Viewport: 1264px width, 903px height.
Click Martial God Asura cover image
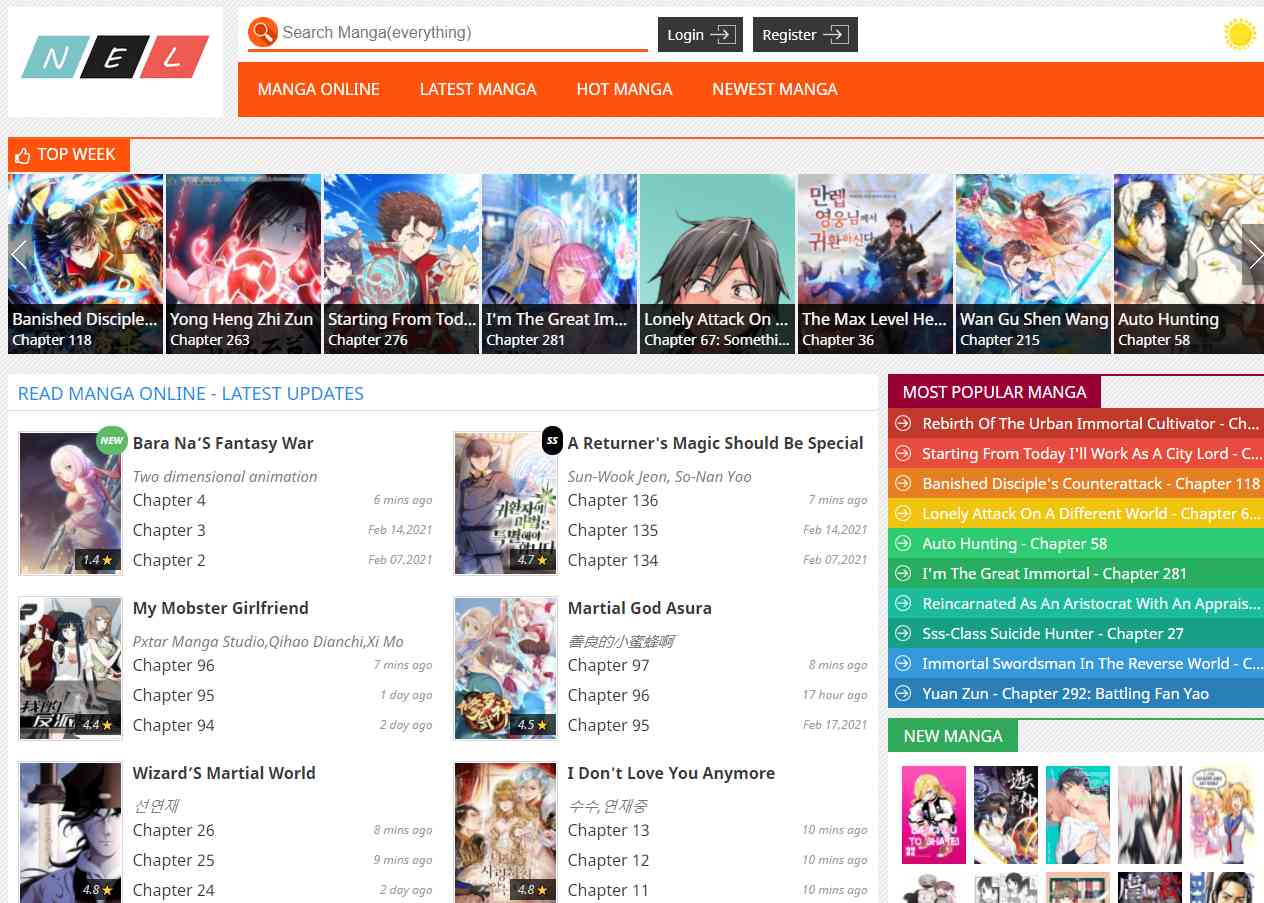[505, 668]
